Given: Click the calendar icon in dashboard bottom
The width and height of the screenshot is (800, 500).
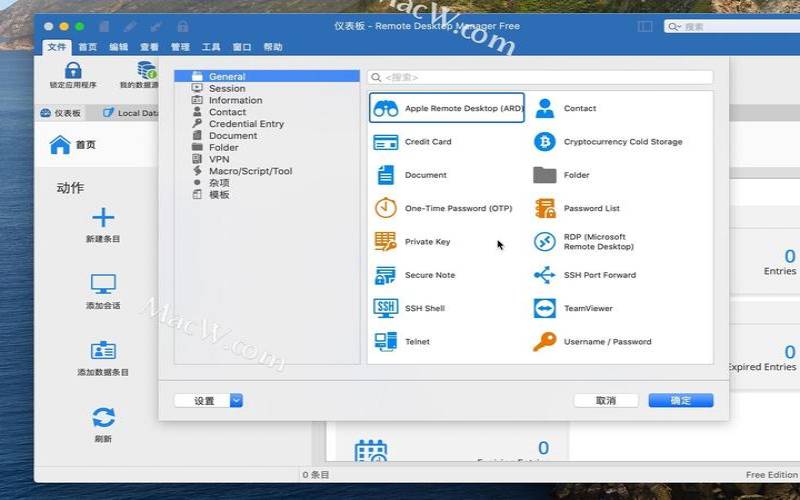Looking at the screenshot, I should tap(371, 451).
